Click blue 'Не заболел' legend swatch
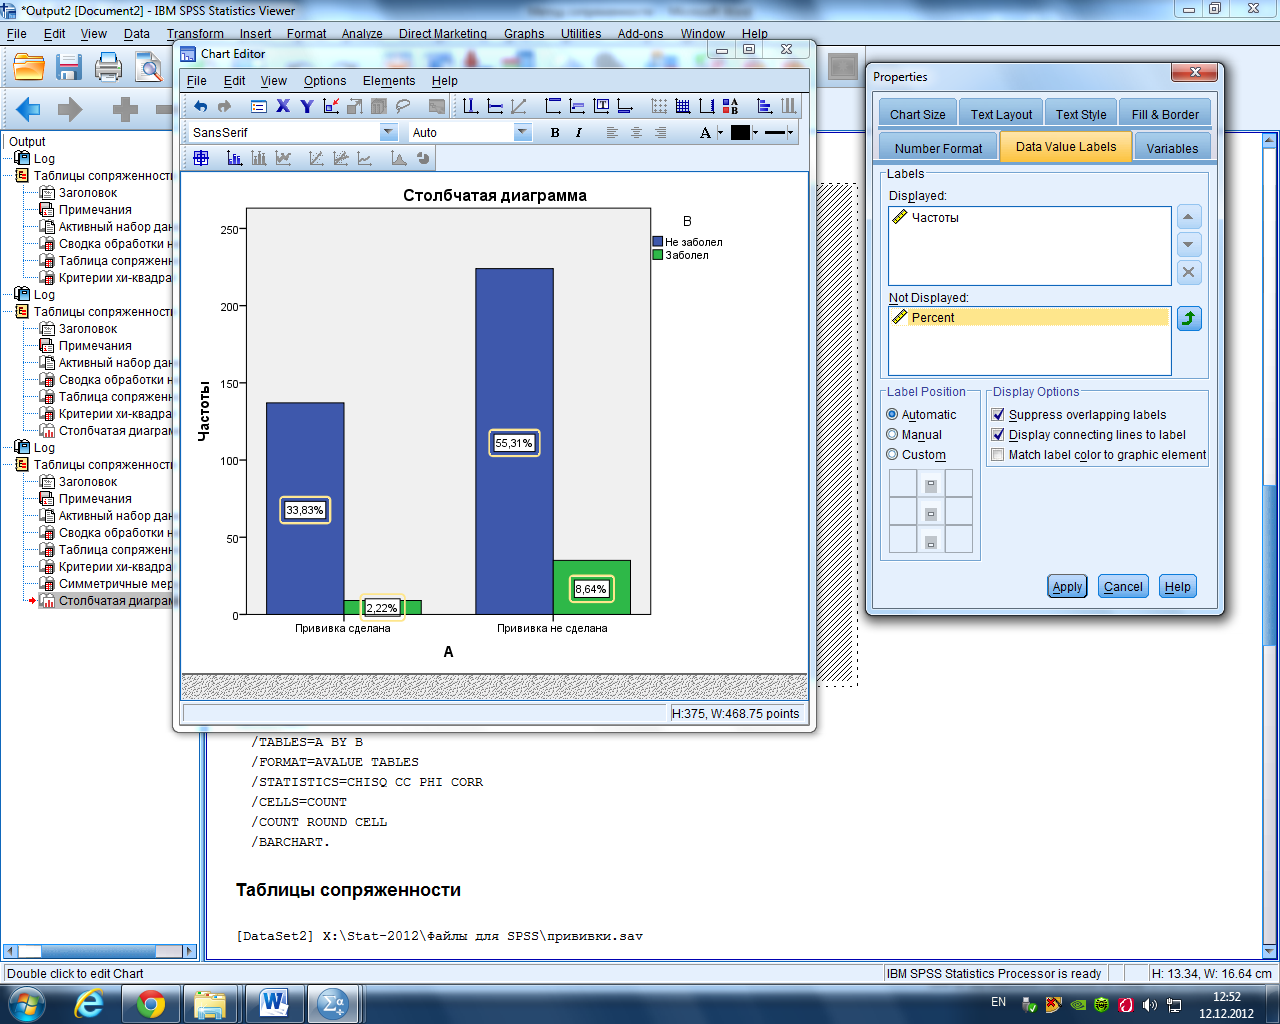The image size is (1280, 1024). (658, 242)
